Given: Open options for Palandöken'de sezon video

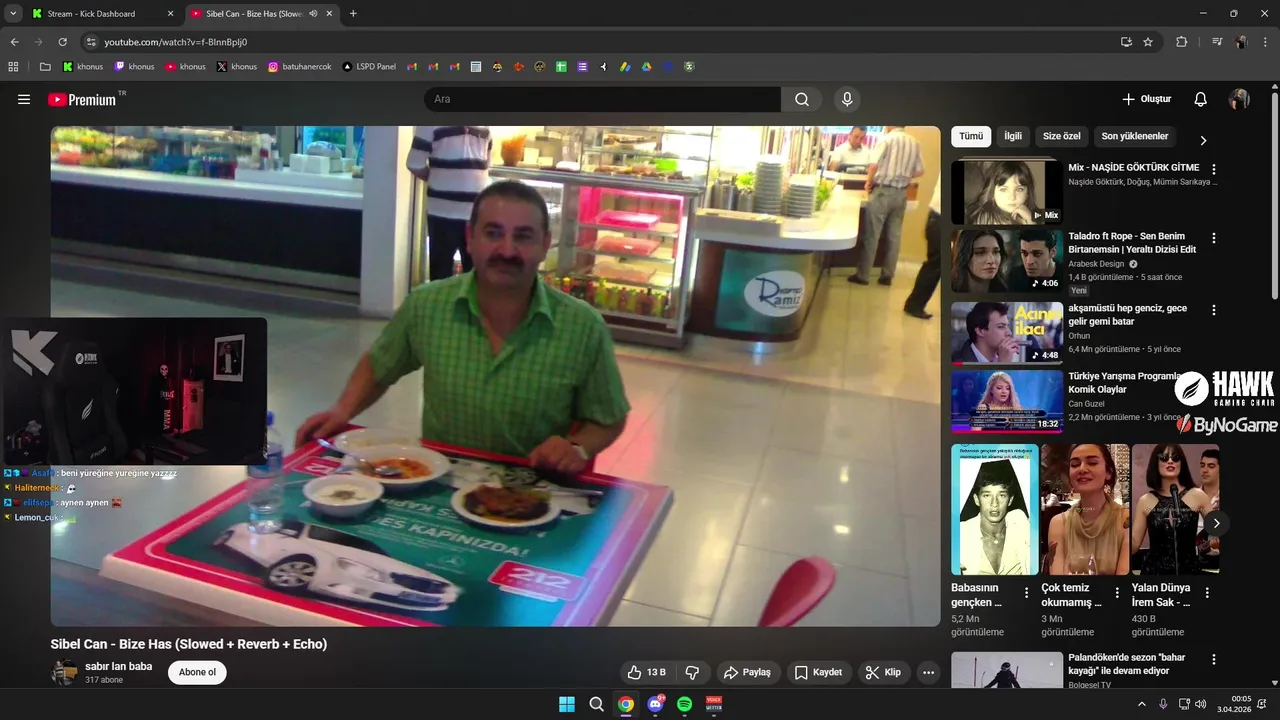Looking at the screenshot, I should 1214,660.
